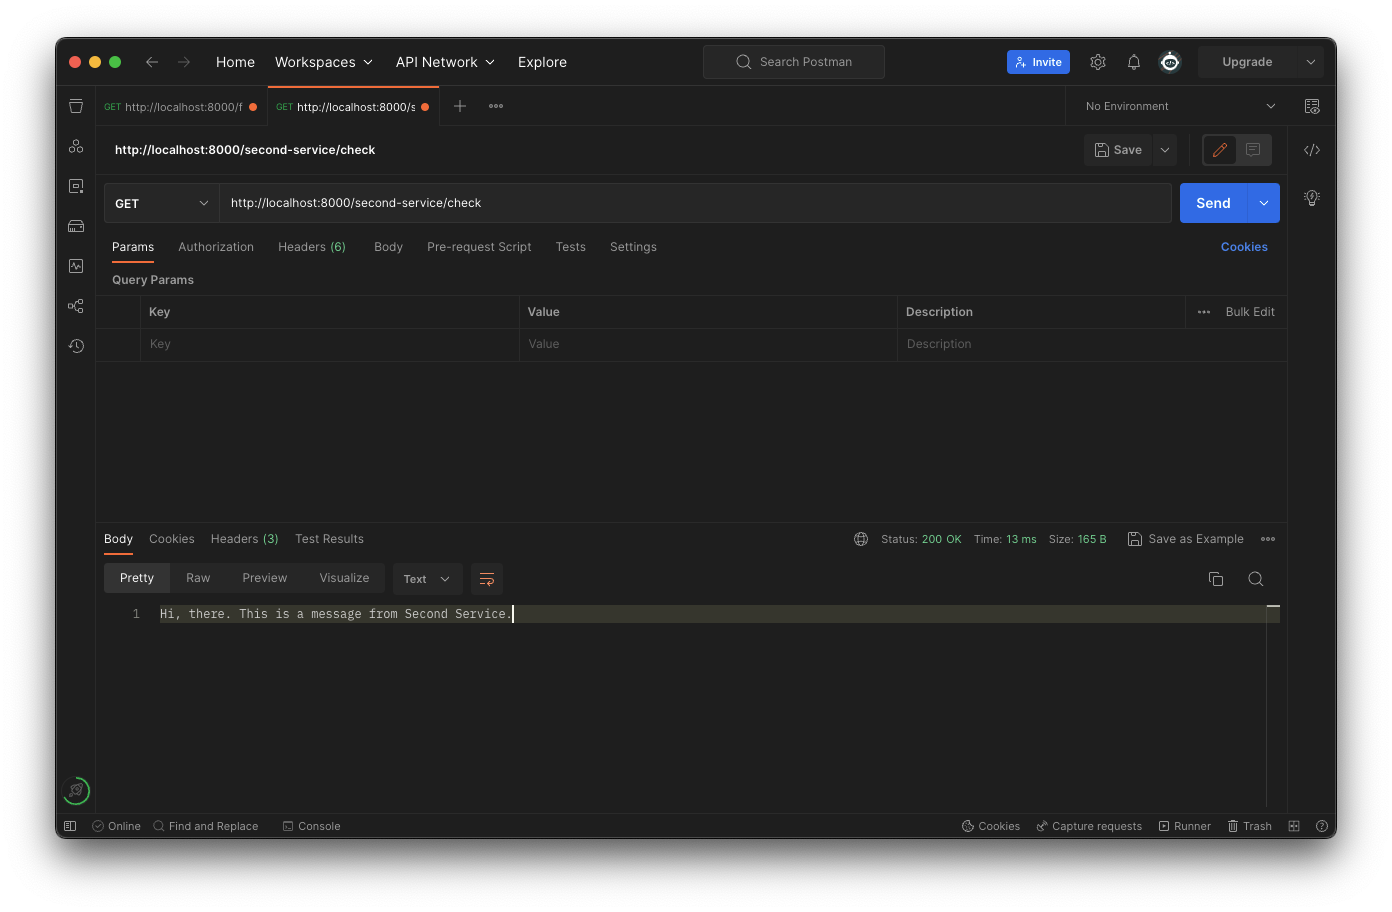
Task: Open the Postbot launcher icon
Action: pyautogui.click(x=76, y=791)
